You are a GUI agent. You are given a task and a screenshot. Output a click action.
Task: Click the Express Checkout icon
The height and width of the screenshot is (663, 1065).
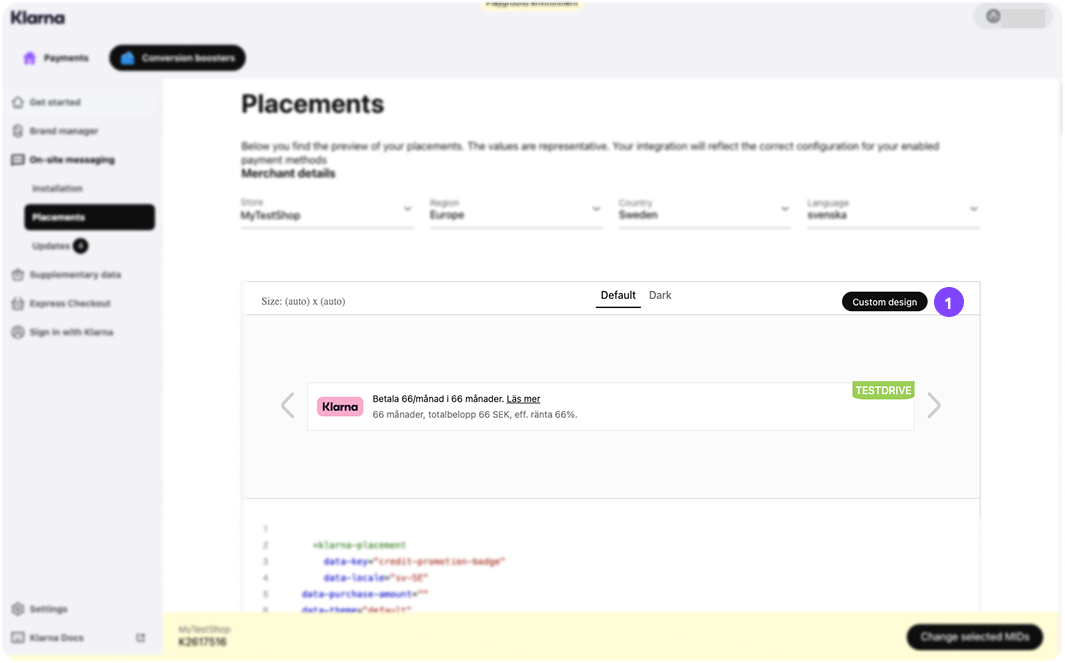pyautogui.click(x=18, y=303)
